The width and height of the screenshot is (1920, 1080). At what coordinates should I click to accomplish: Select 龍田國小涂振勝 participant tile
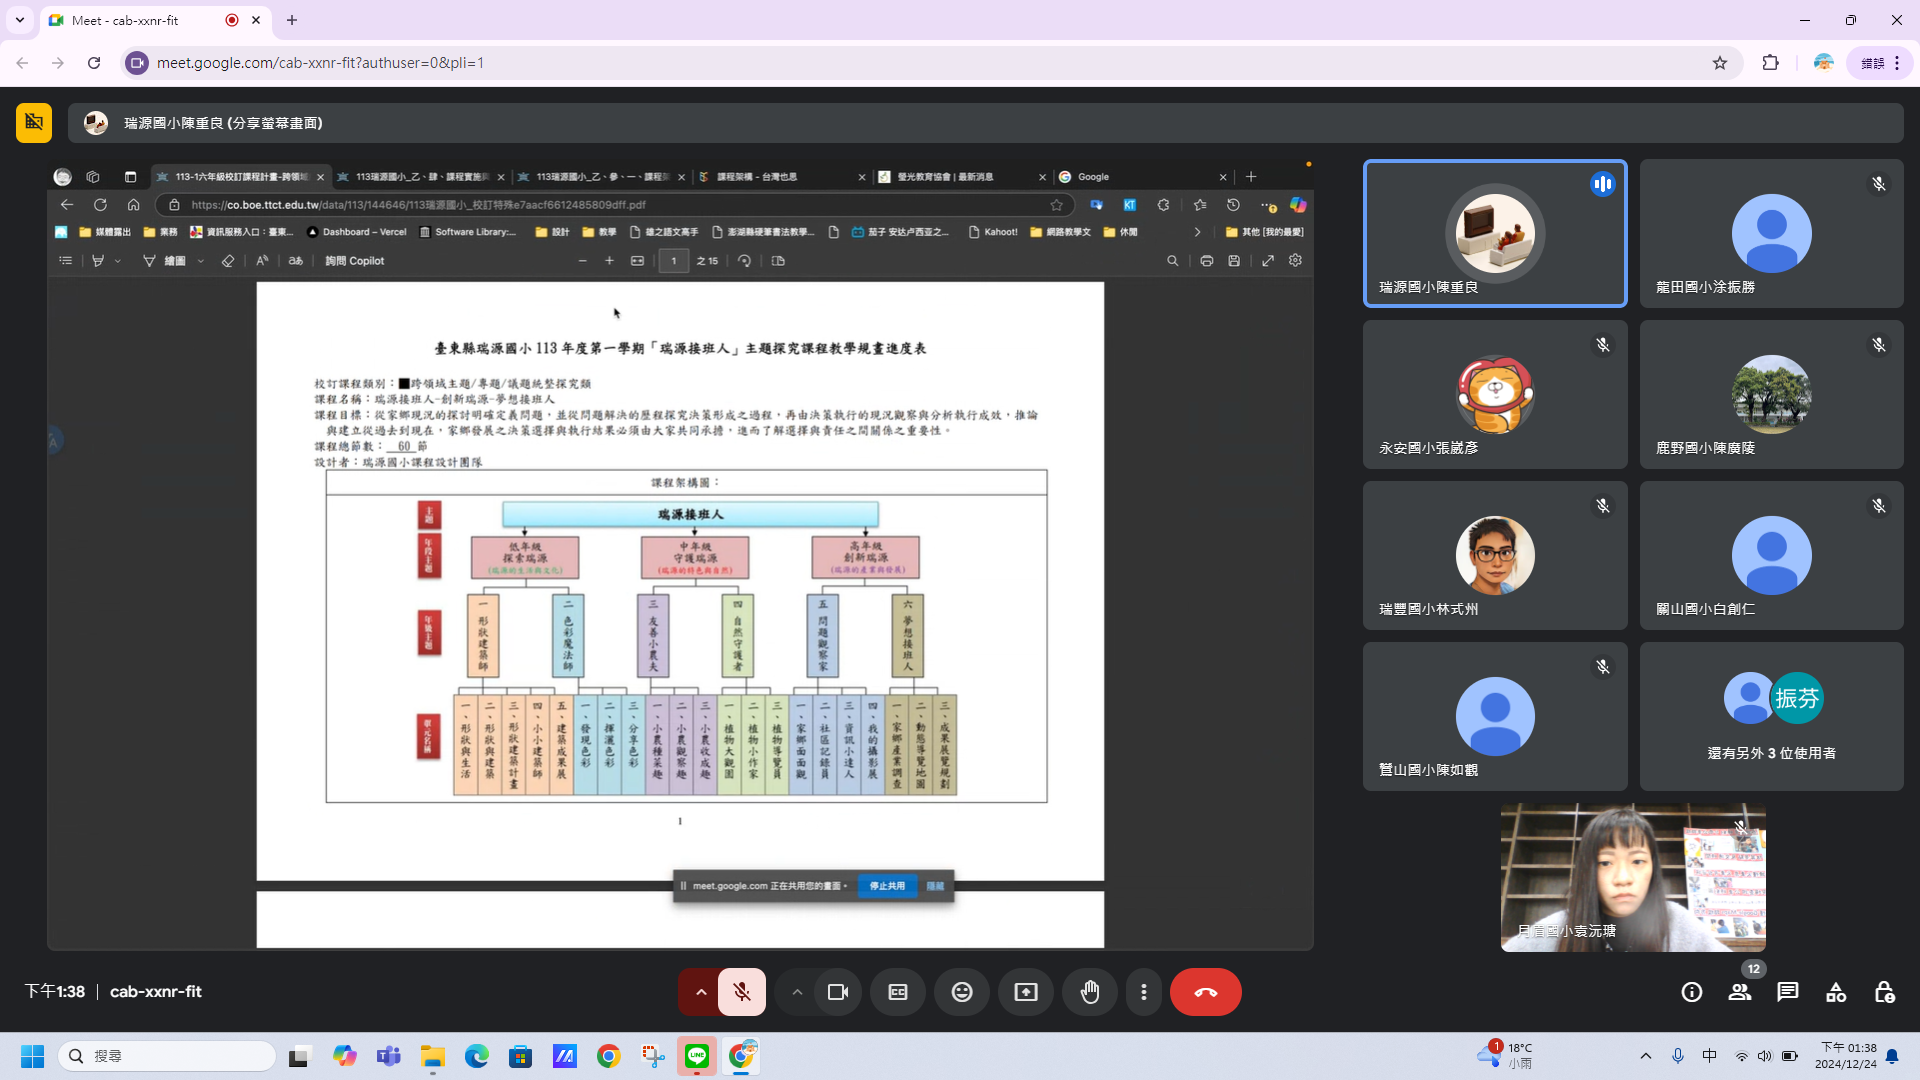point(1771,233)
